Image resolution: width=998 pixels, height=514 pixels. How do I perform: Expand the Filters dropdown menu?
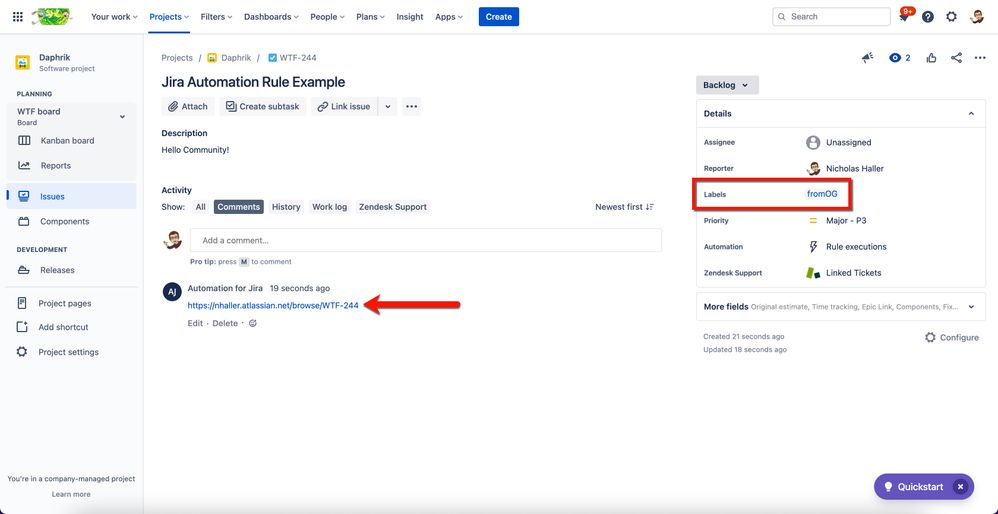click(x=216, y=17)
